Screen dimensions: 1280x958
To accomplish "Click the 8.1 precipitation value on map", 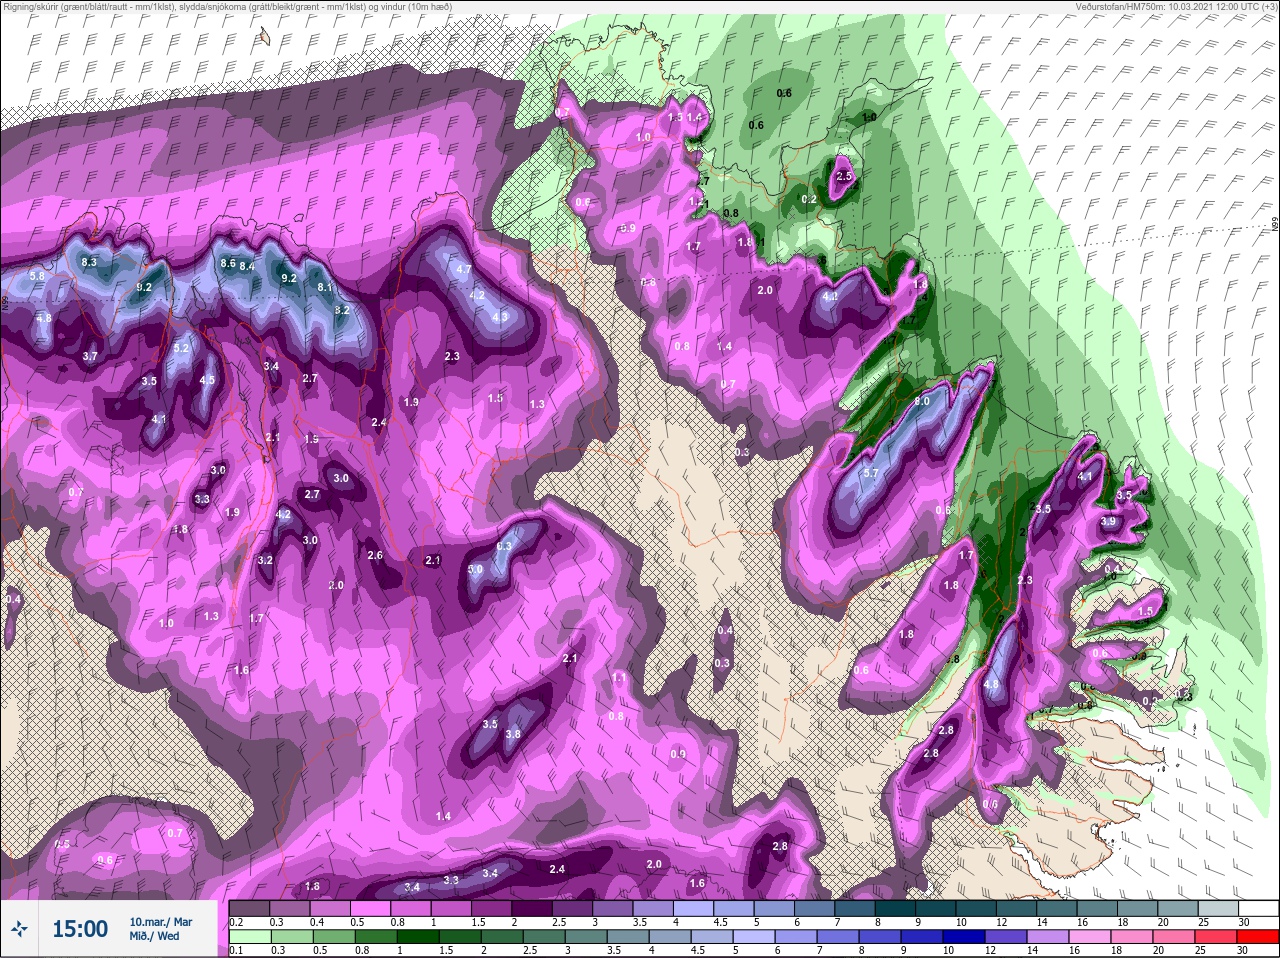I will [x=325, y=287].
